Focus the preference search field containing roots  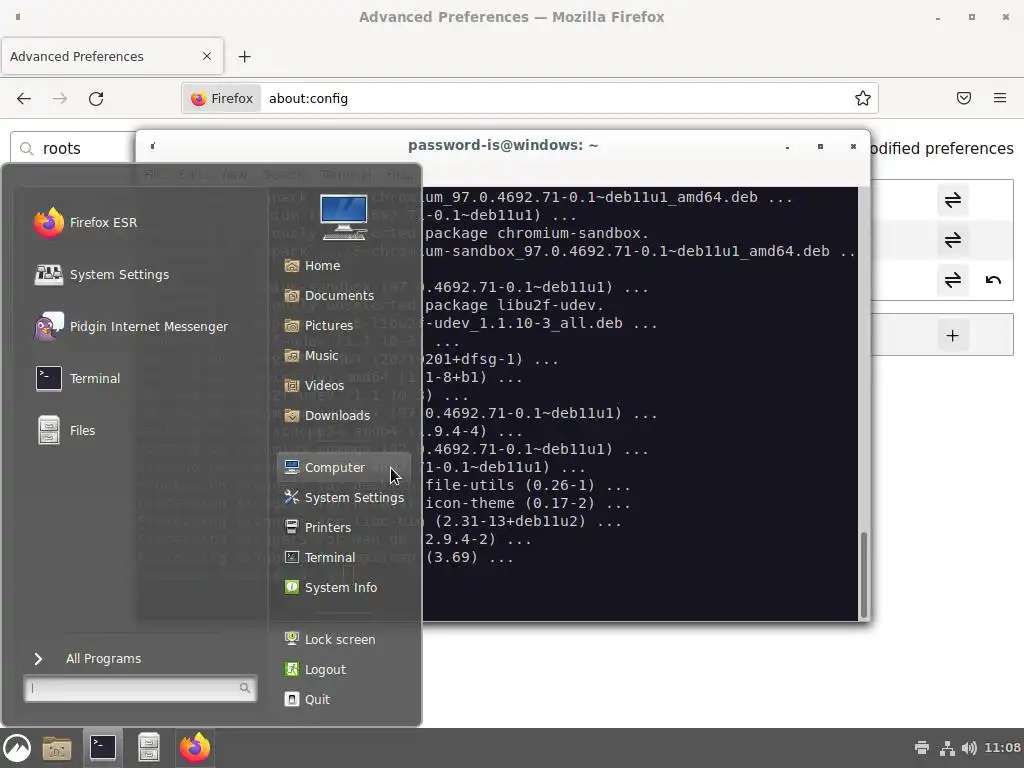[x=73, y=149]
